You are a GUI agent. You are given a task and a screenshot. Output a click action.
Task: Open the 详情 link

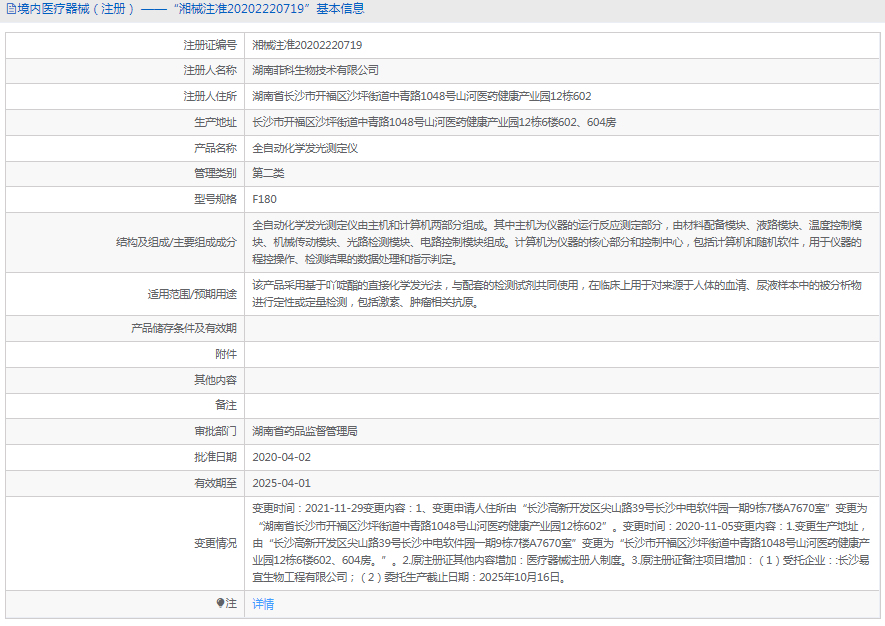coord(263,604)
